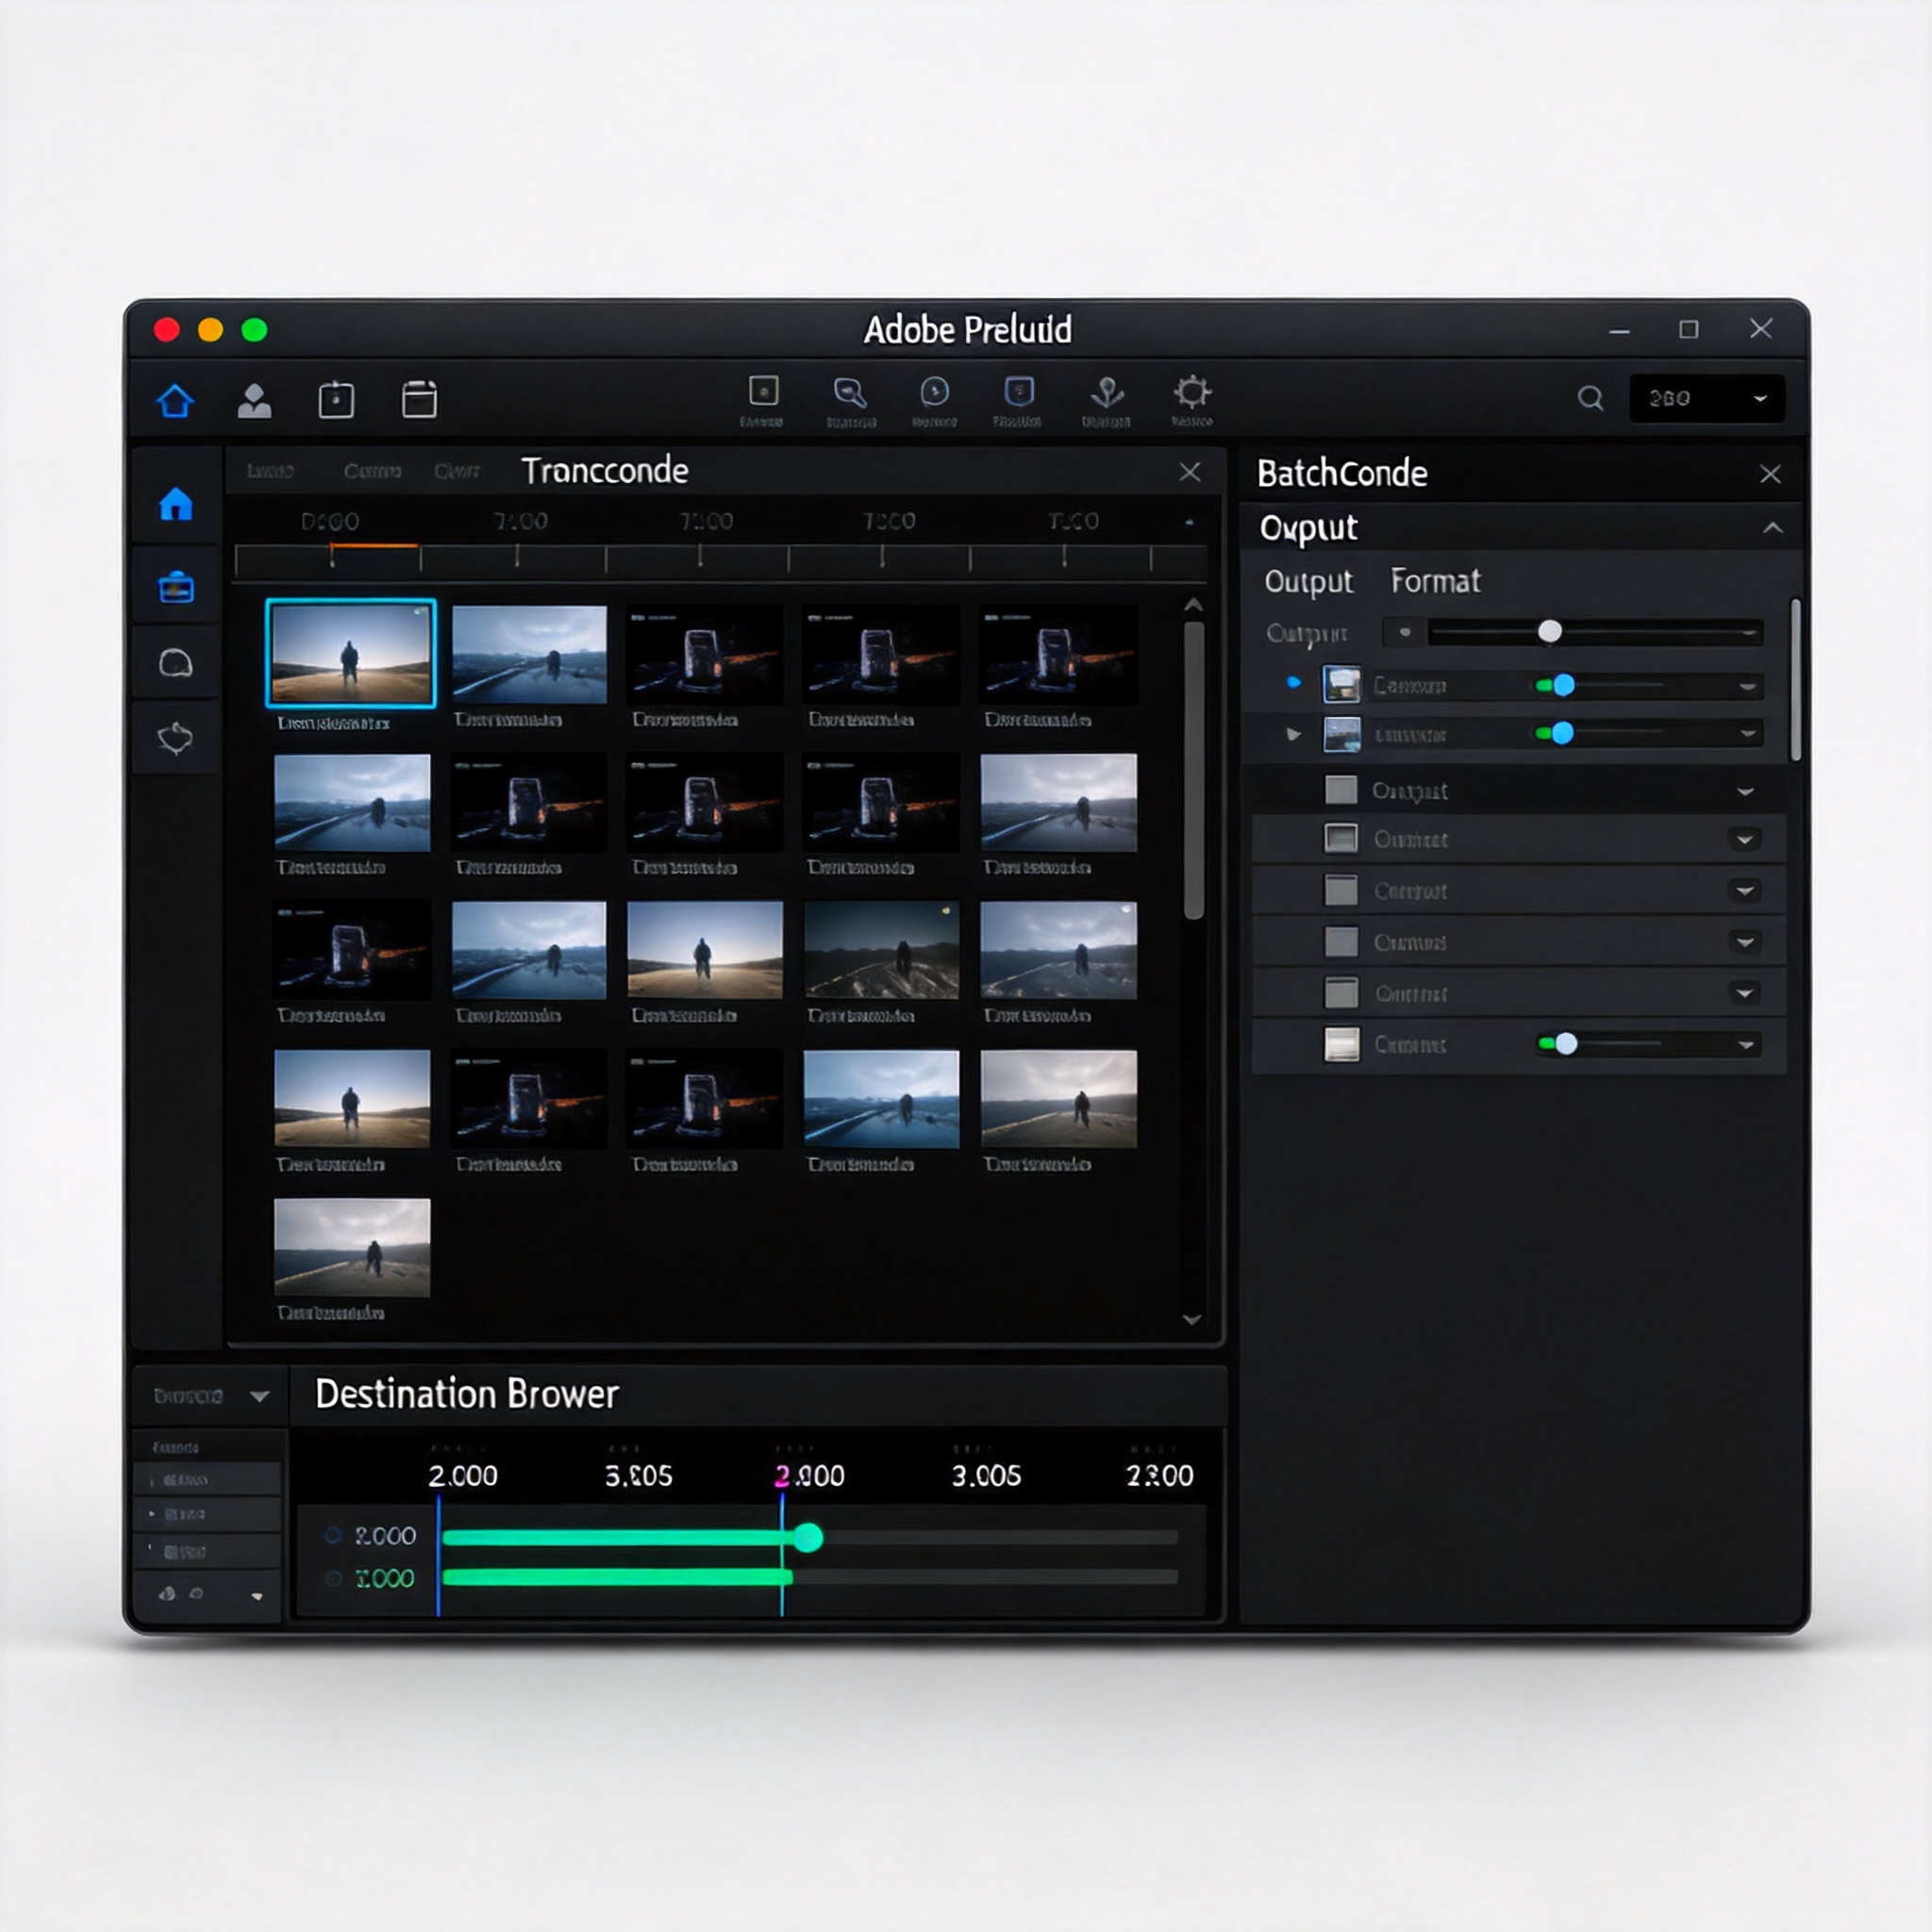1932x1932 pixels.
Task: Open the arrow in the dark highlighted output row
Action: 1745,792
